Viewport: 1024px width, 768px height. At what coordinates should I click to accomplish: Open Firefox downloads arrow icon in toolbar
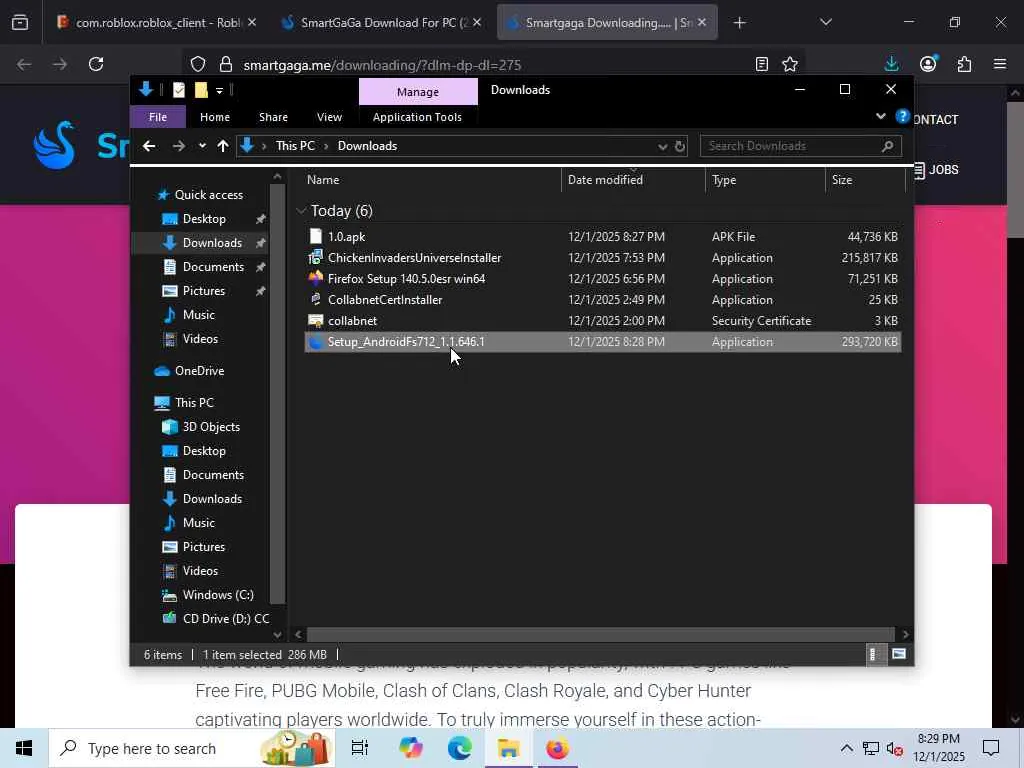click(891, 64)
